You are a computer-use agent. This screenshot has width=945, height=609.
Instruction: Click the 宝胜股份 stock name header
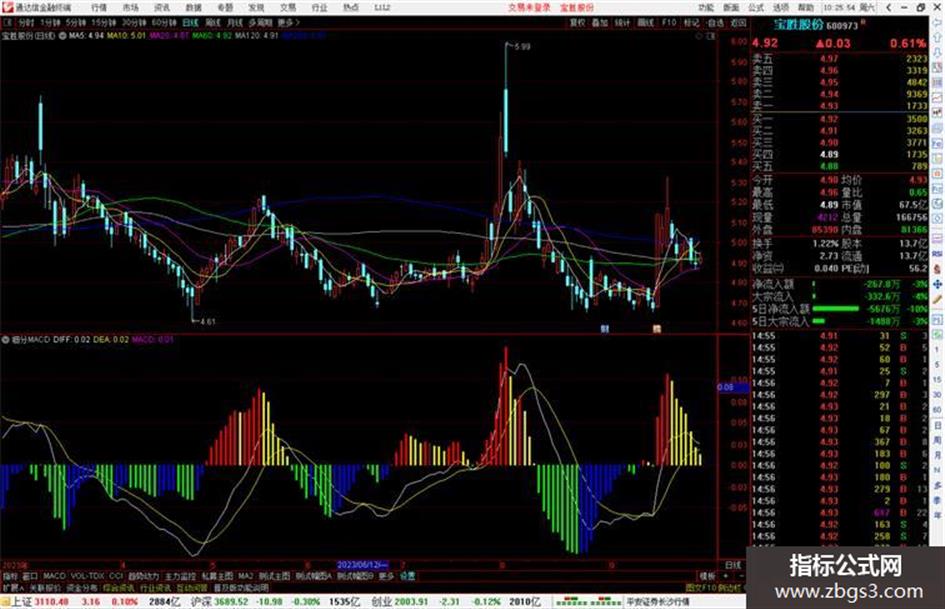799,25
